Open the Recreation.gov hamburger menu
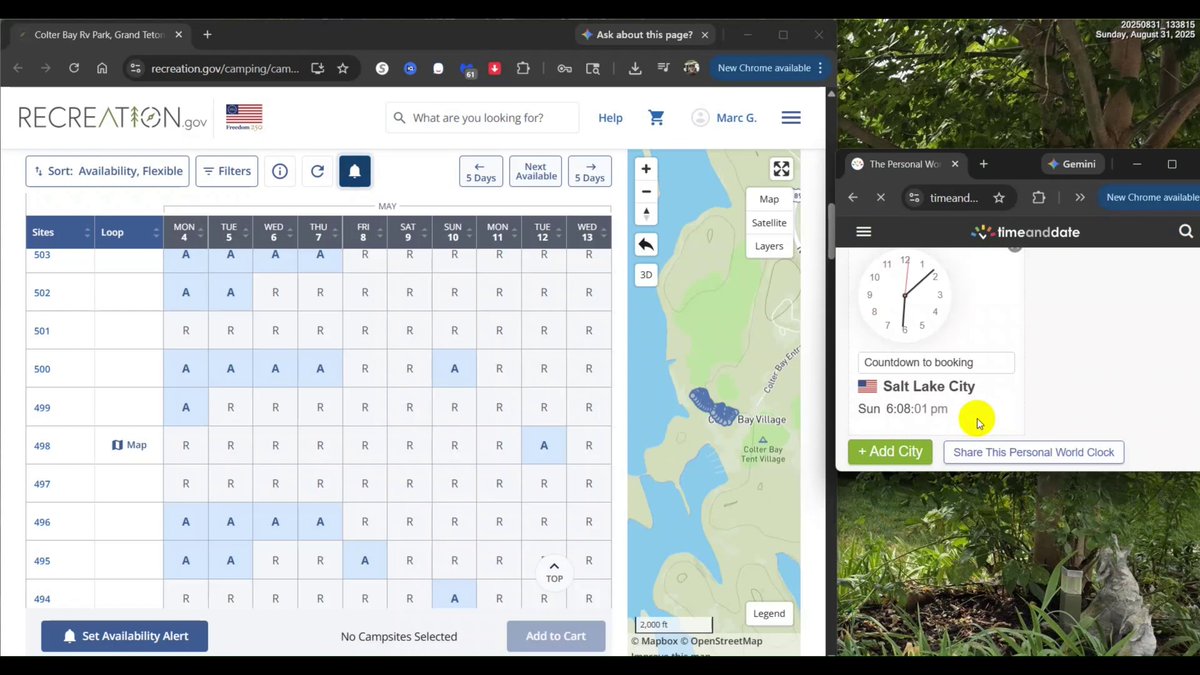Viewport: 1200px width, 675px height. point(791,117)
